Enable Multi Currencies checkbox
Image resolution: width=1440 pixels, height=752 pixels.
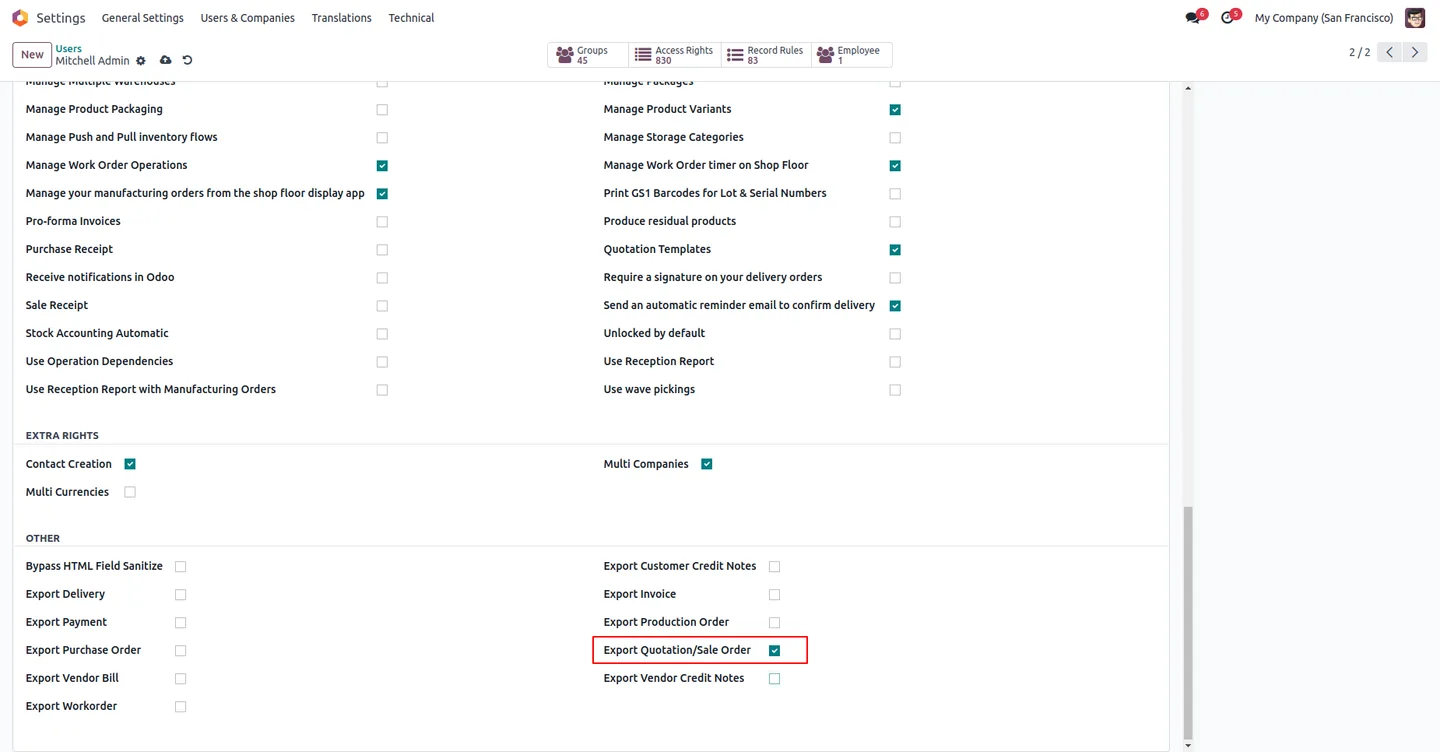click(130, 492)
